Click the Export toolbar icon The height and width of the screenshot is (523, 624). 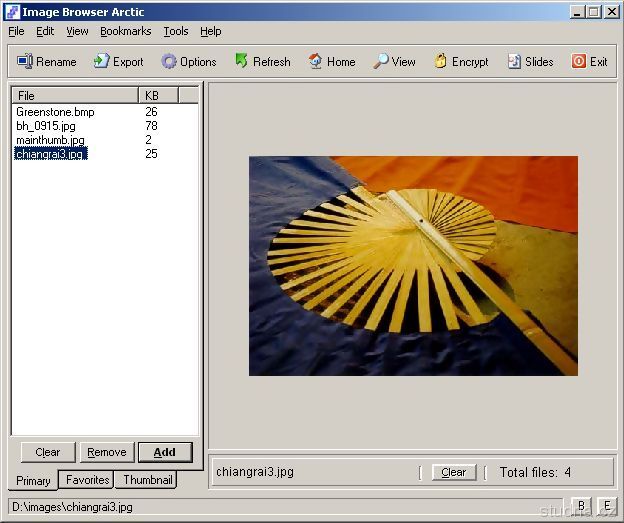click(x=101, y=61)
